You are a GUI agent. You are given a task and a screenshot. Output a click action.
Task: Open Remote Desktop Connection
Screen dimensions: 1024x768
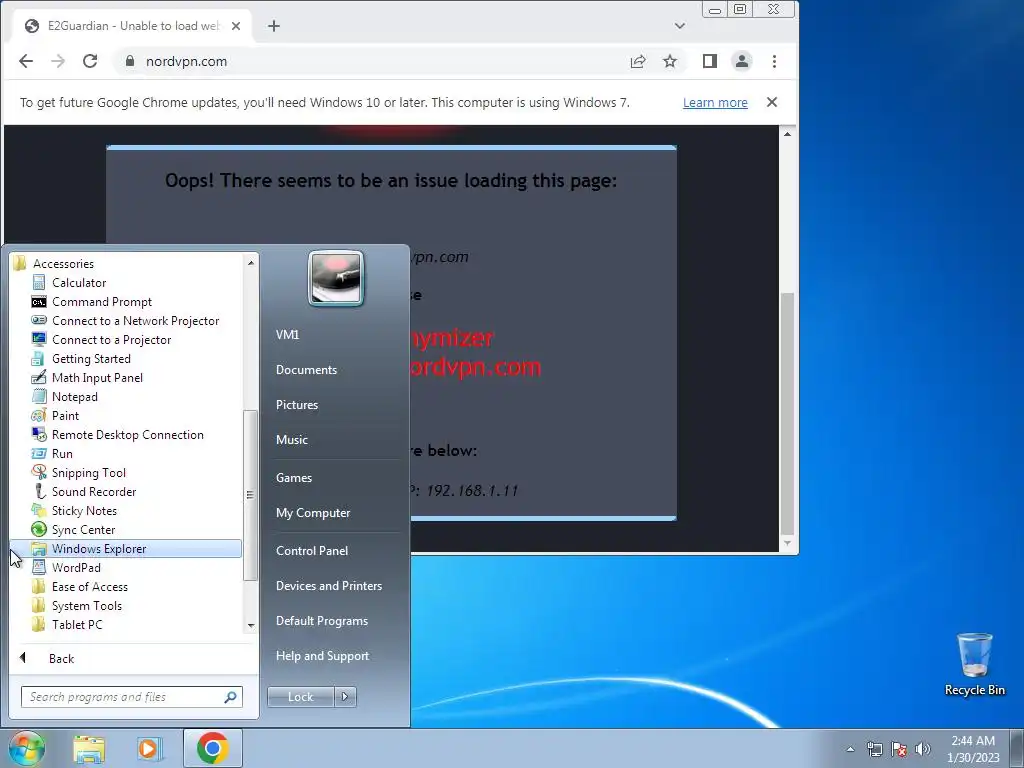[x=127, y=434]
